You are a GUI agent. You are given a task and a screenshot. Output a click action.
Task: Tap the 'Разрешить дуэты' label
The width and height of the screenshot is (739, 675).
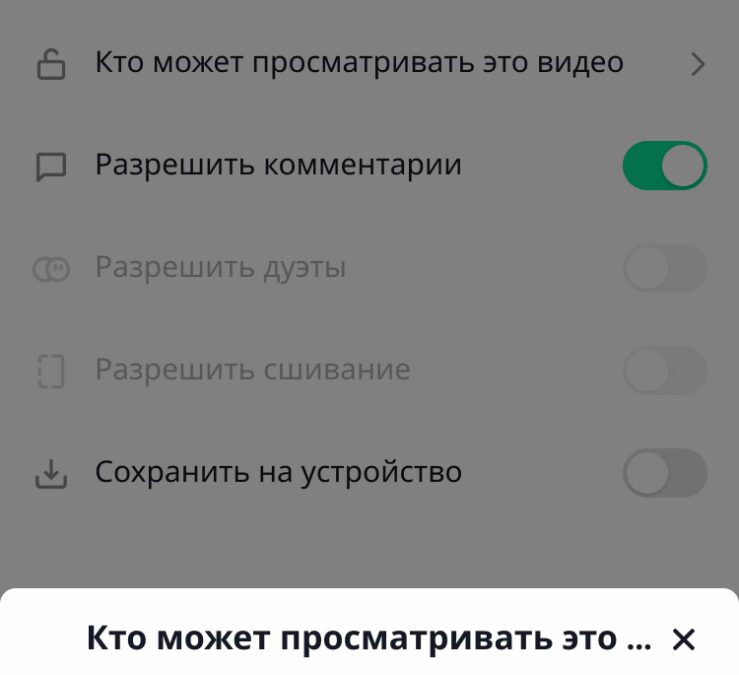(x=220, y=268)
